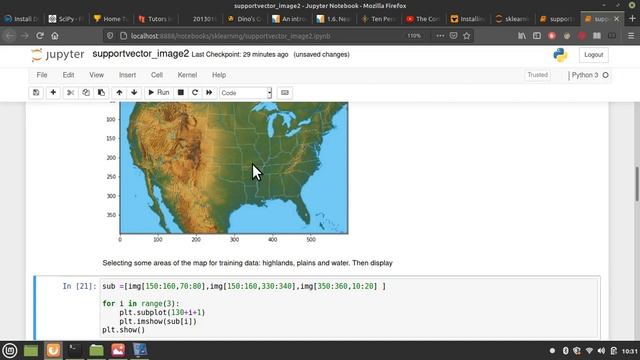640x360 pixels.
Task: Open Firefox library icon
Action: click(x=522, y=36)
